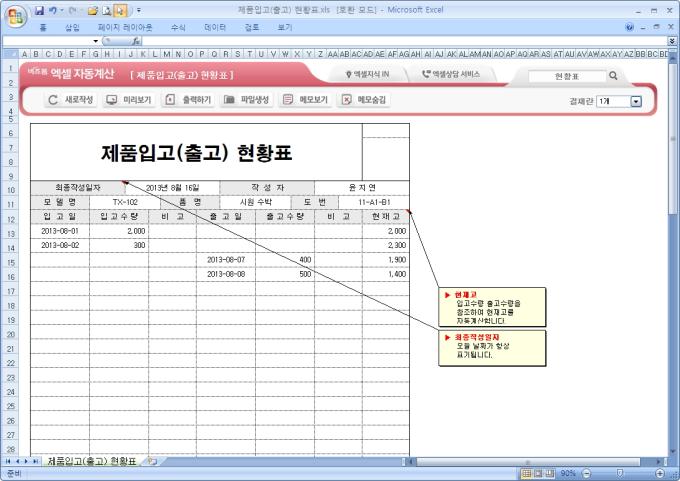Click the insert new worksheet tab icon
Image resolution: width=680 pixels, height=481 pixels.
152,461
